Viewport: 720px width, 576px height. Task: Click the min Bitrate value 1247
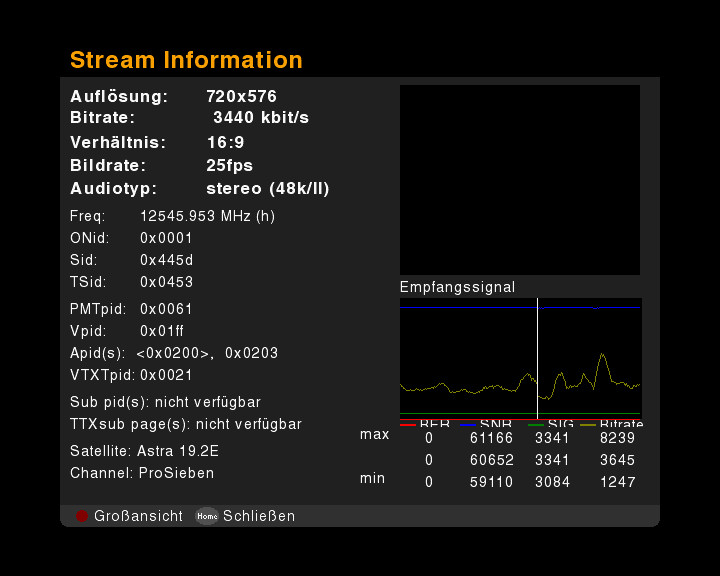click(618, 482)
